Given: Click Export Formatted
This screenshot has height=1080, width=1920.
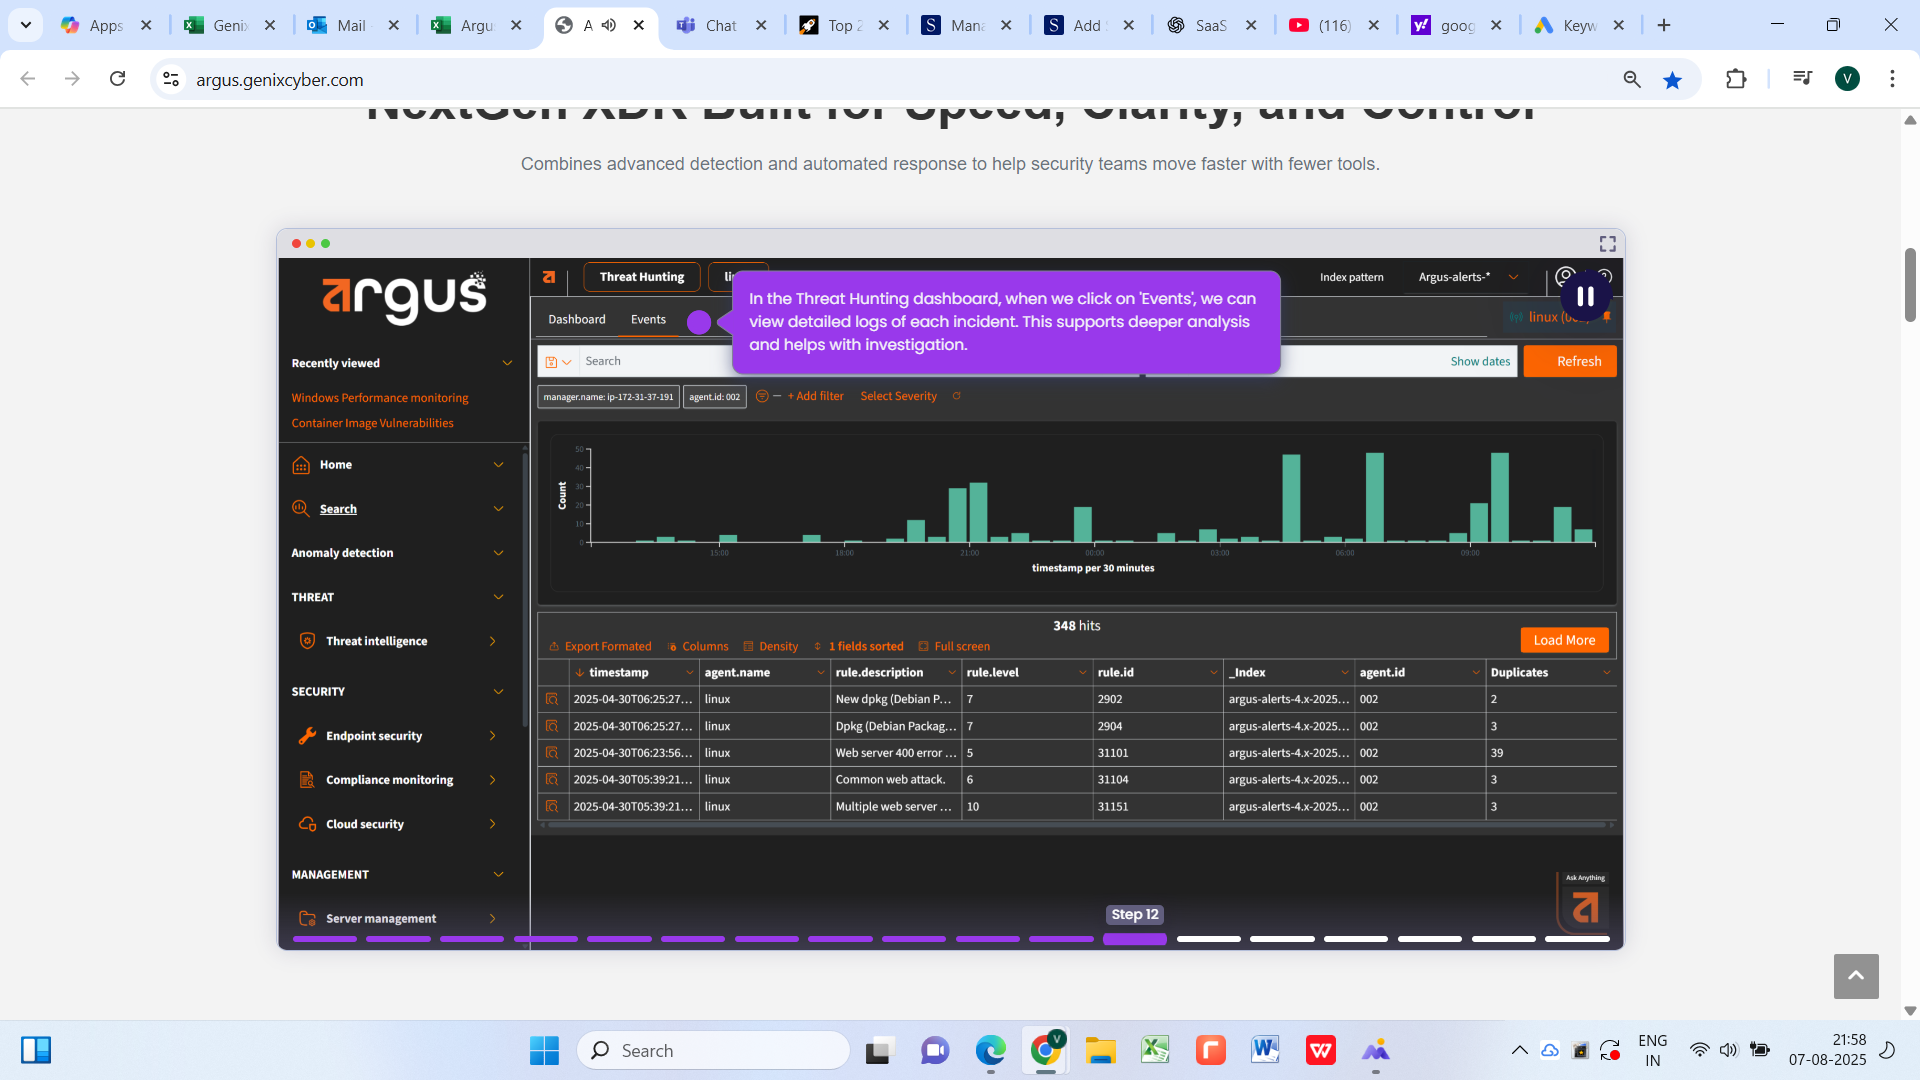Looking at the screenshot, I should click(x=600, y=647).
